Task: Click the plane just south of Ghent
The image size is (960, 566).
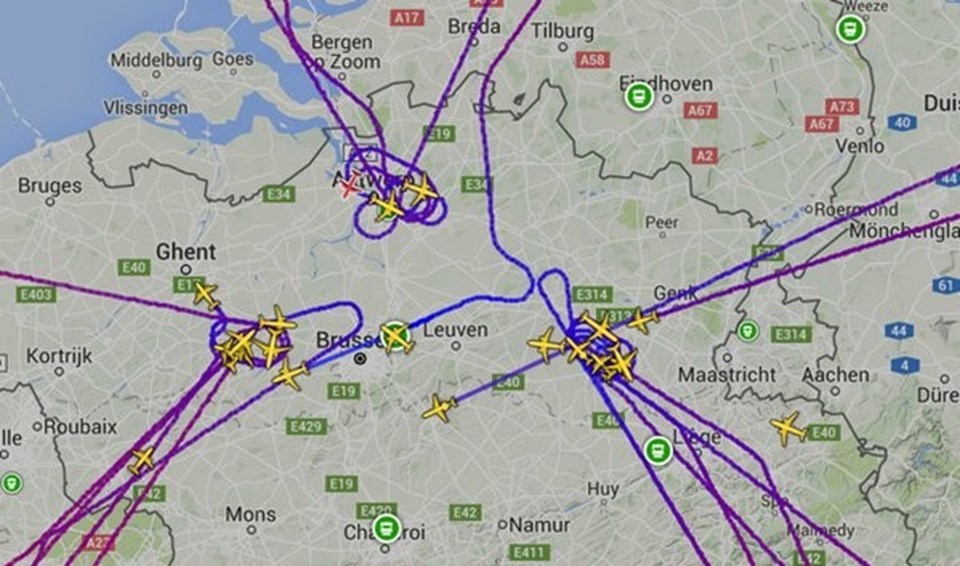Action: pos(206,295)
